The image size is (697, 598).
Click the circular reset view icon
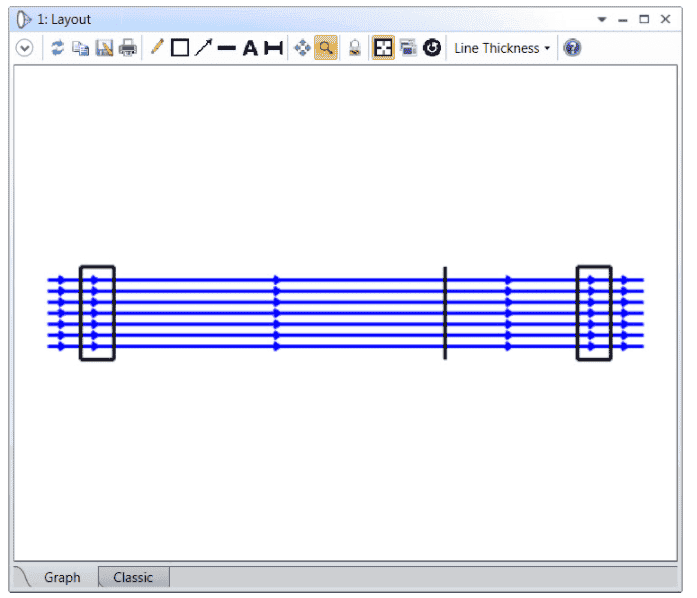[x=432, y=48]
